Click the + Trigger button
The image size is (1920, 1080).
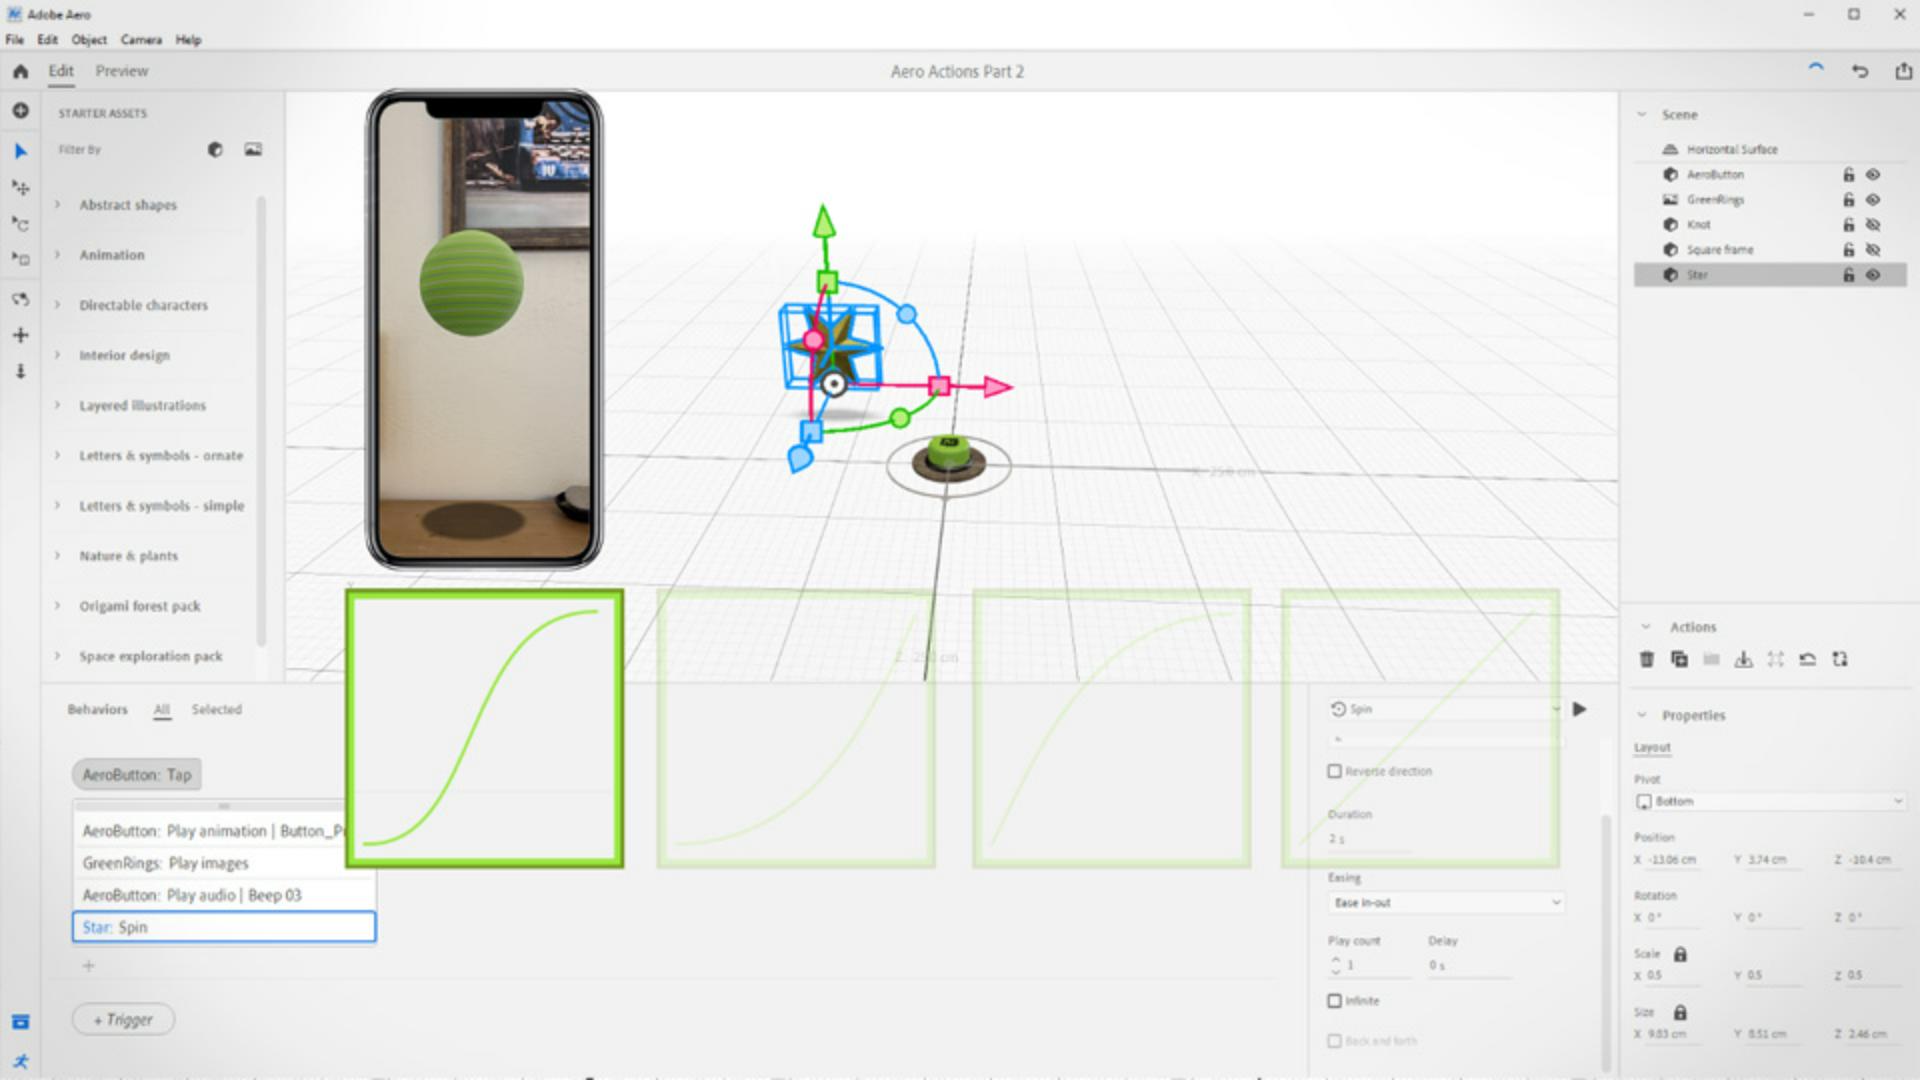pyautogui.click(x=124, y=1019)
